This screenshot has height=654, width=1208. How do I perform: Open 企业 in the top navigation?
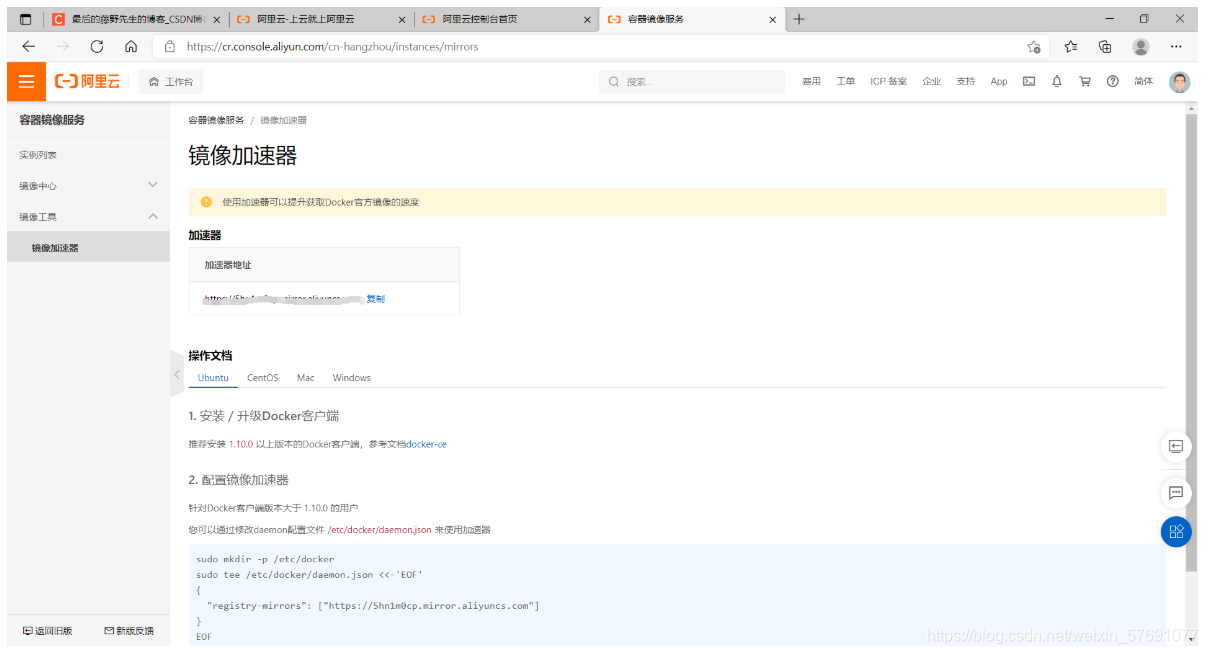click(x=932, y=82)
